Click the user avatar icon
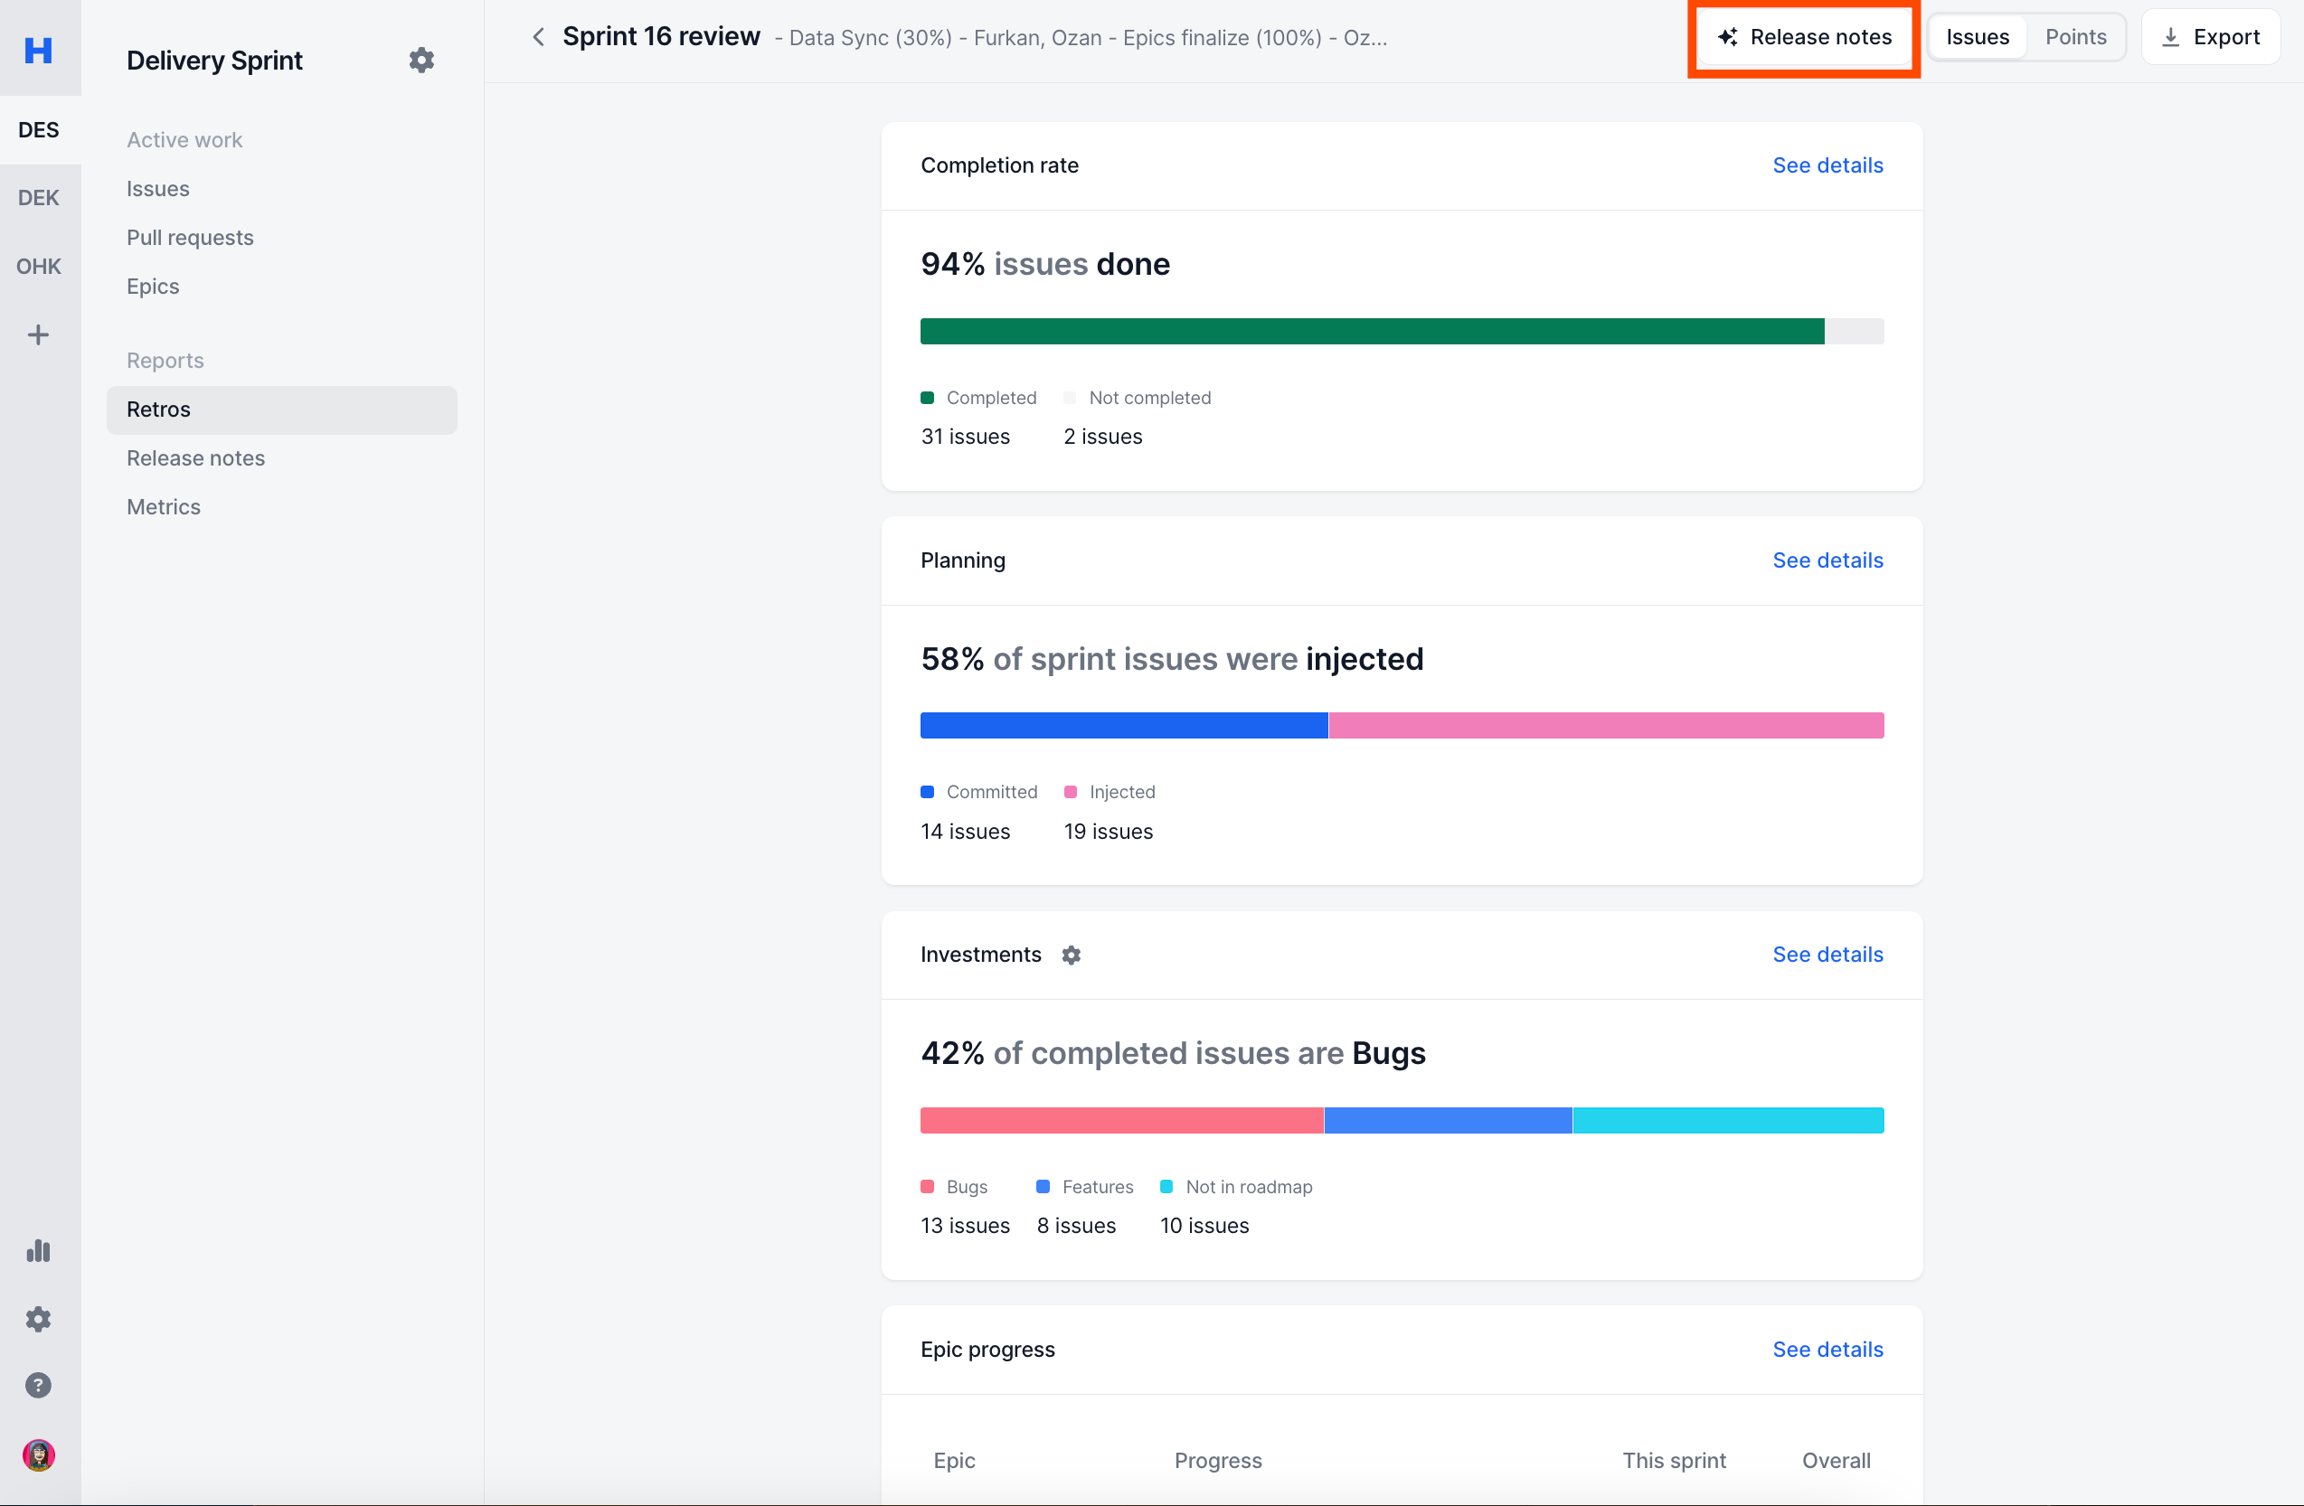 [x=38, y=1455]
